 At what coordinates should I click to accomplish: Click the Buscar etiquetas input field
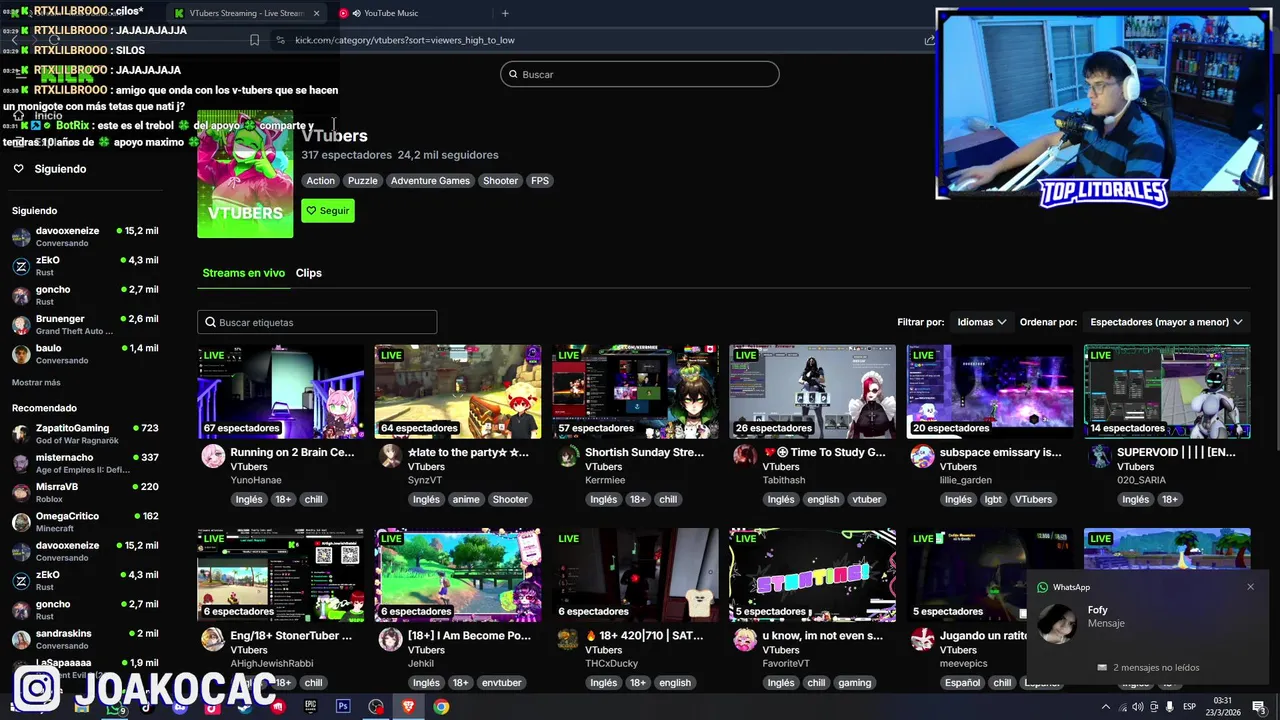pyautogui.click(x=317, y=322)
